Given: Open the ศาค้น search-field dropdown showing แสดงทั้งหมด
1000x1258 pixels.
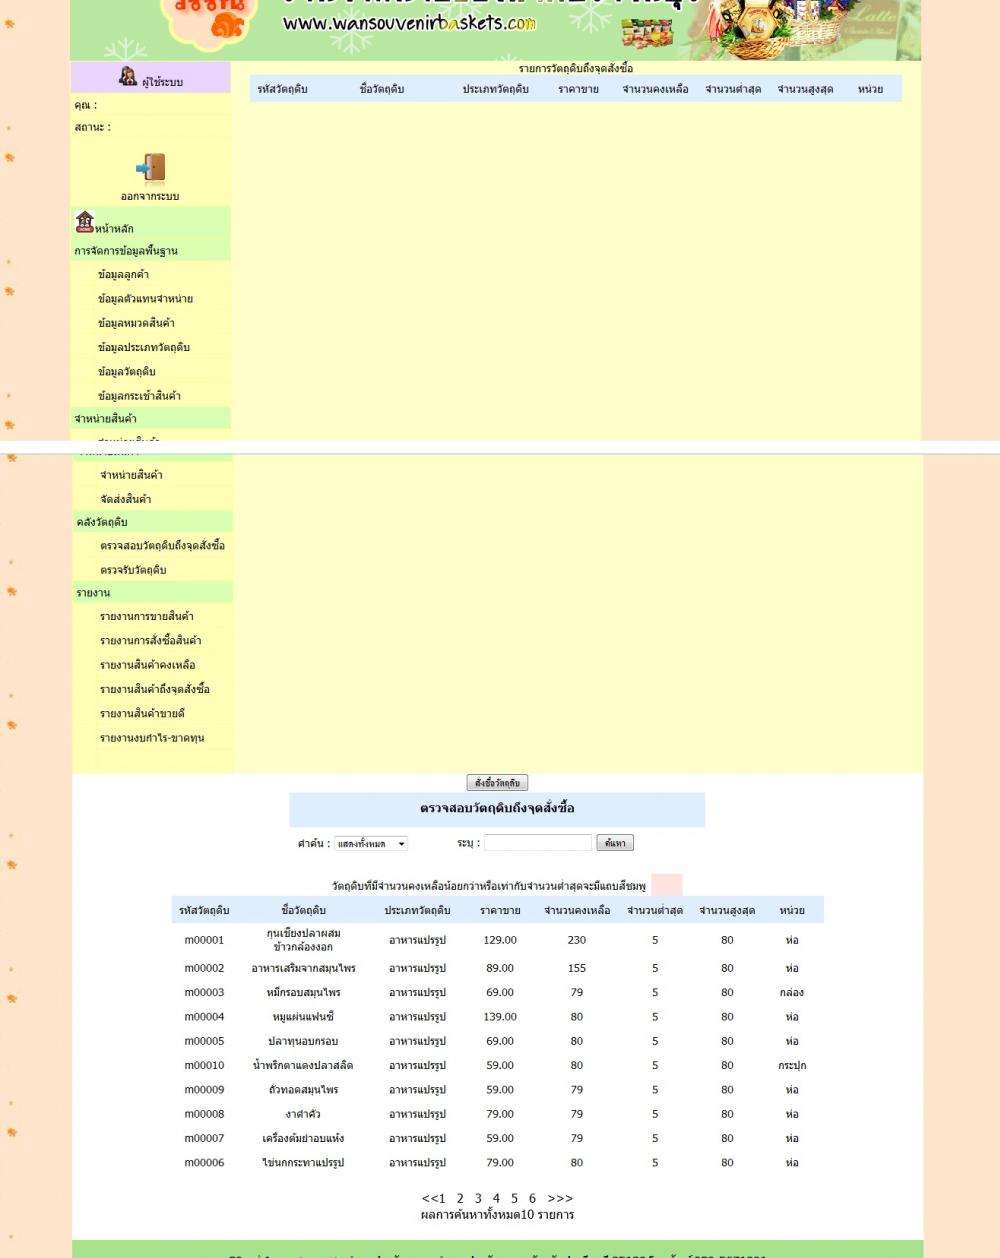Looking at the screenshot, I should [371, 843].
